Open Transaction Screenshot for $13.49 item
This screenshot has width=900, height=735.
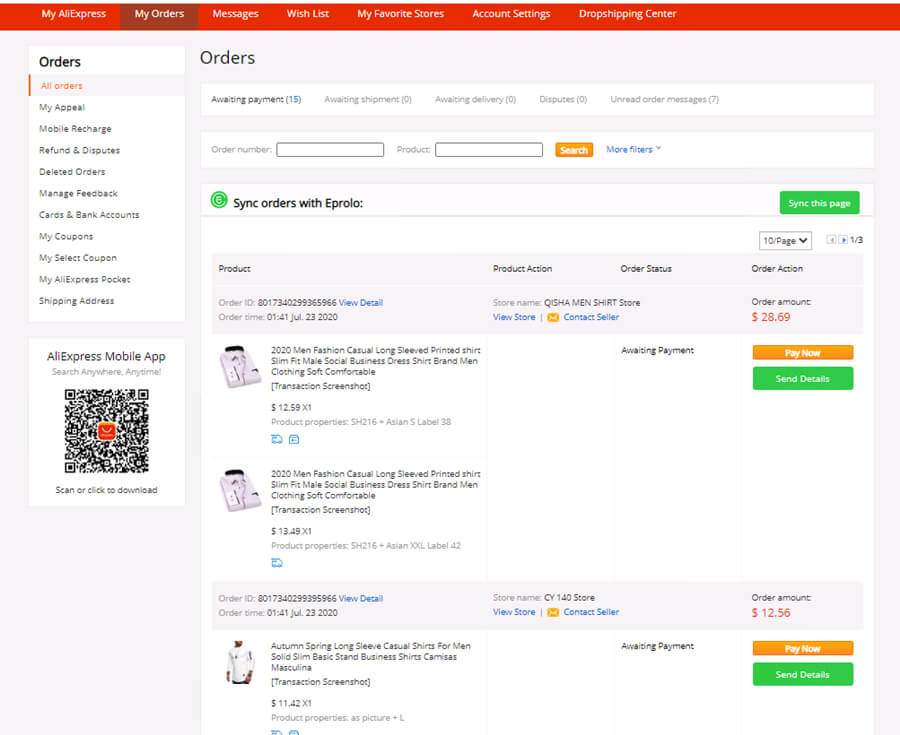(320, 510)
